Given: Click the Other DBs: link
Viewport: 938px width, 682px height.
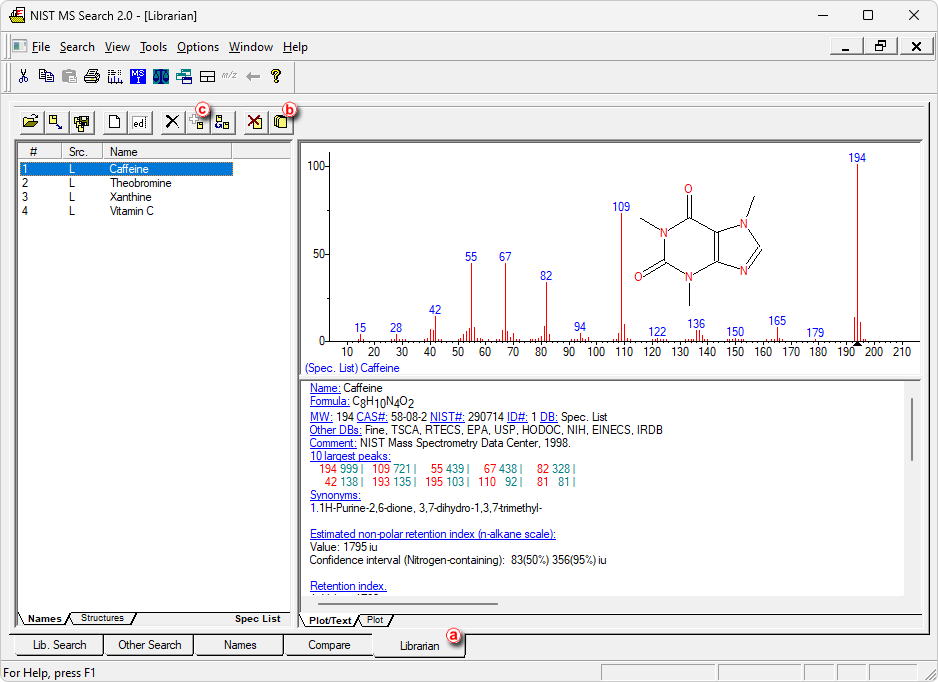Looking at the screenshot, I should coord(336,430).
